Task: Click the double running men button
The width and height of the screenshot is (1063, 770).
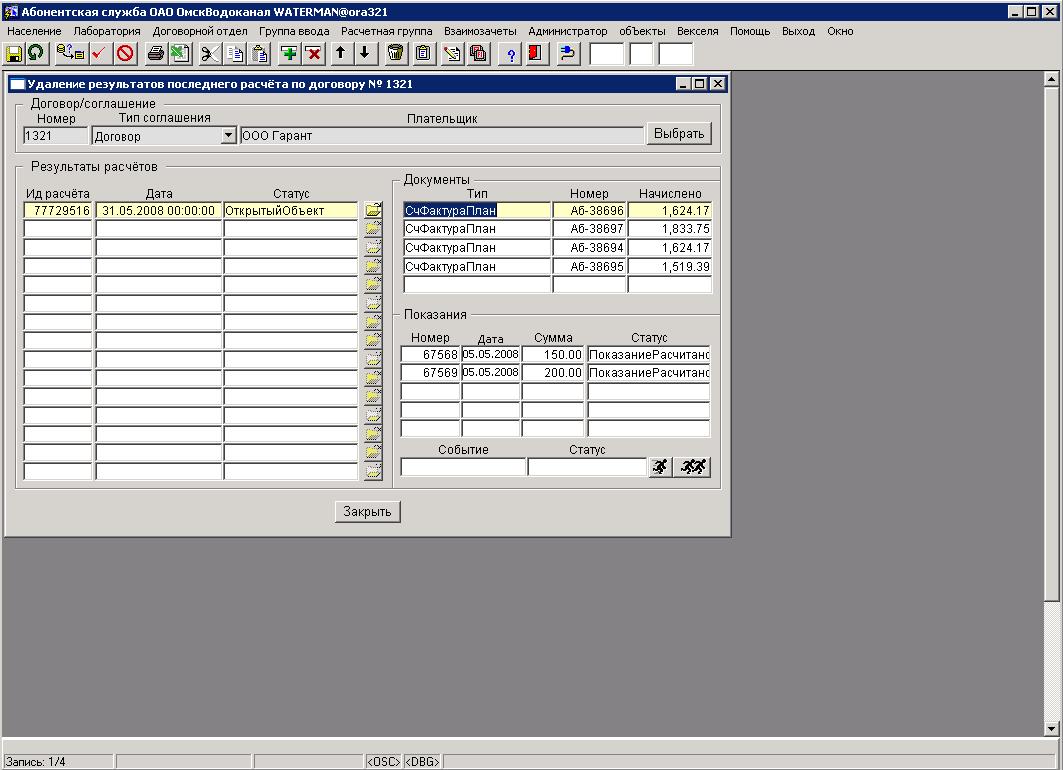Action: [692, 466]
